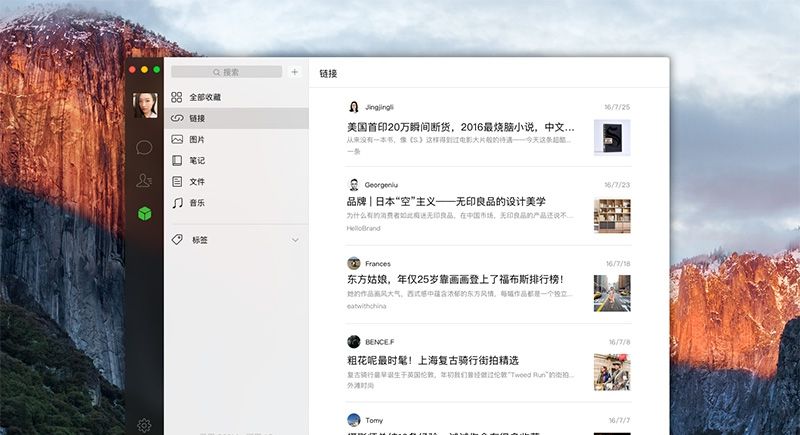
Task: Click source label eatwithchina
Action: point(366,306)
